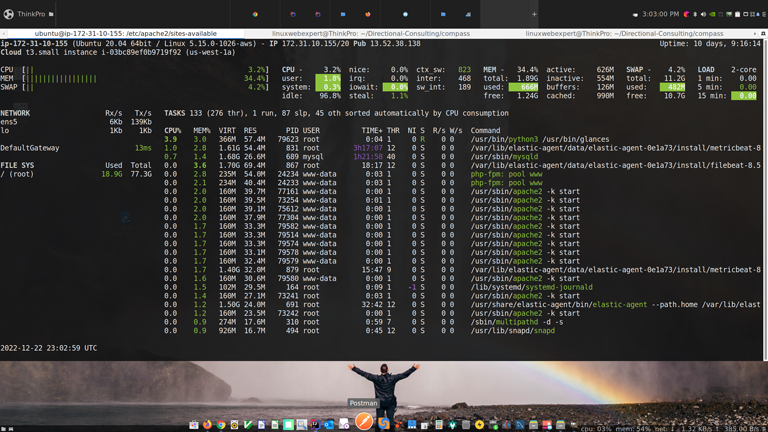This screenshot has height=432, width=768.
Task: Click the CPU% column header
Action: (172, 130)
